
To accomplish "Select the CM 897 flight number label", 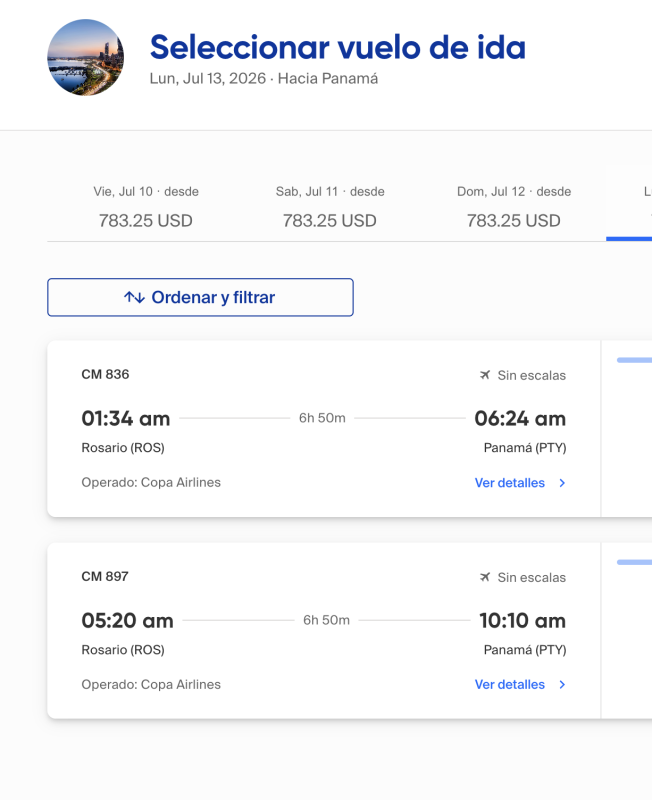I will click(x=105, y=576).
